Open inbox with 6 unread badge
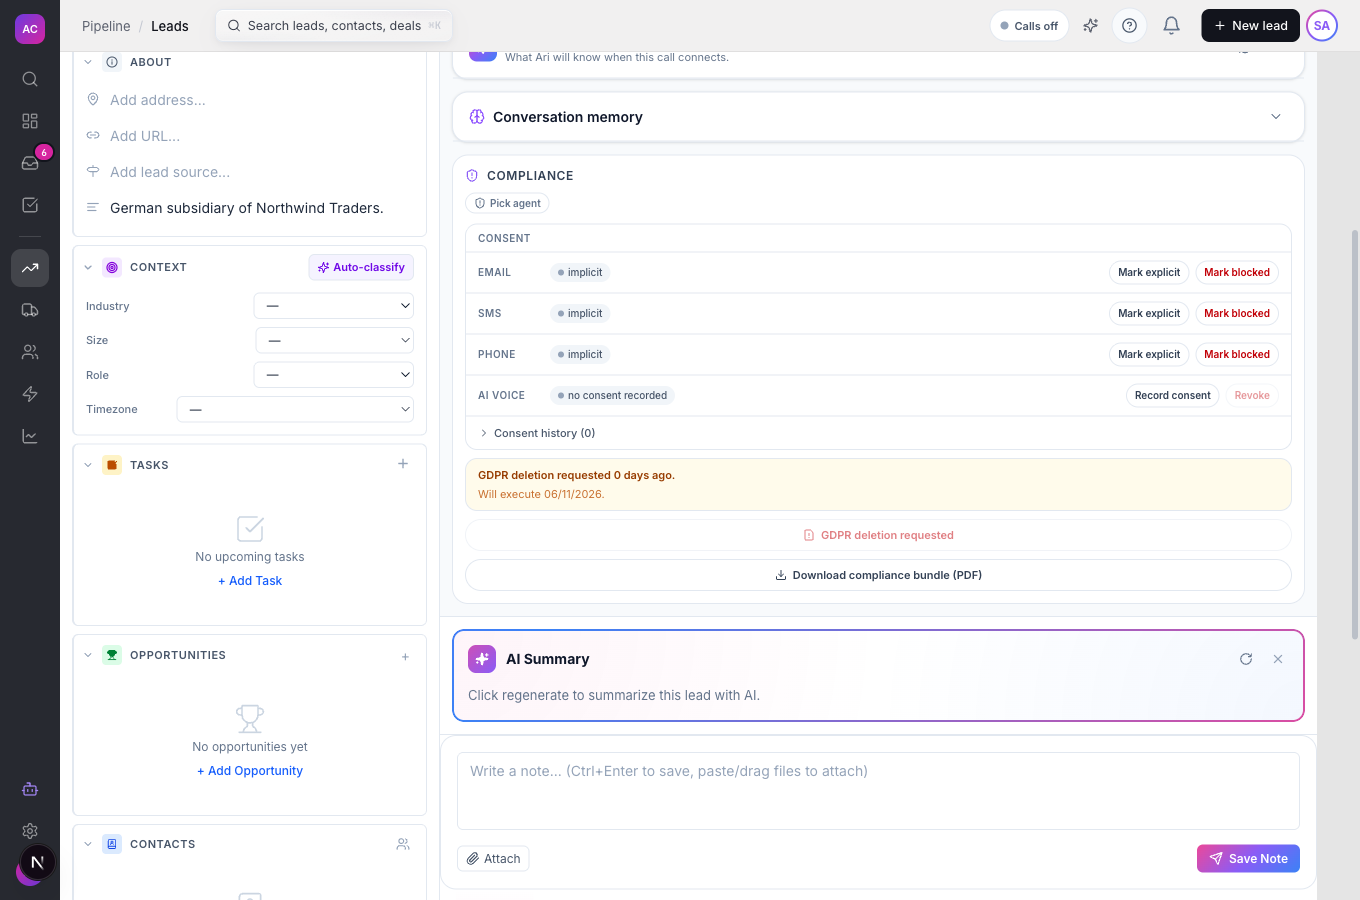 pyautogui.click(x=30, y=163)
